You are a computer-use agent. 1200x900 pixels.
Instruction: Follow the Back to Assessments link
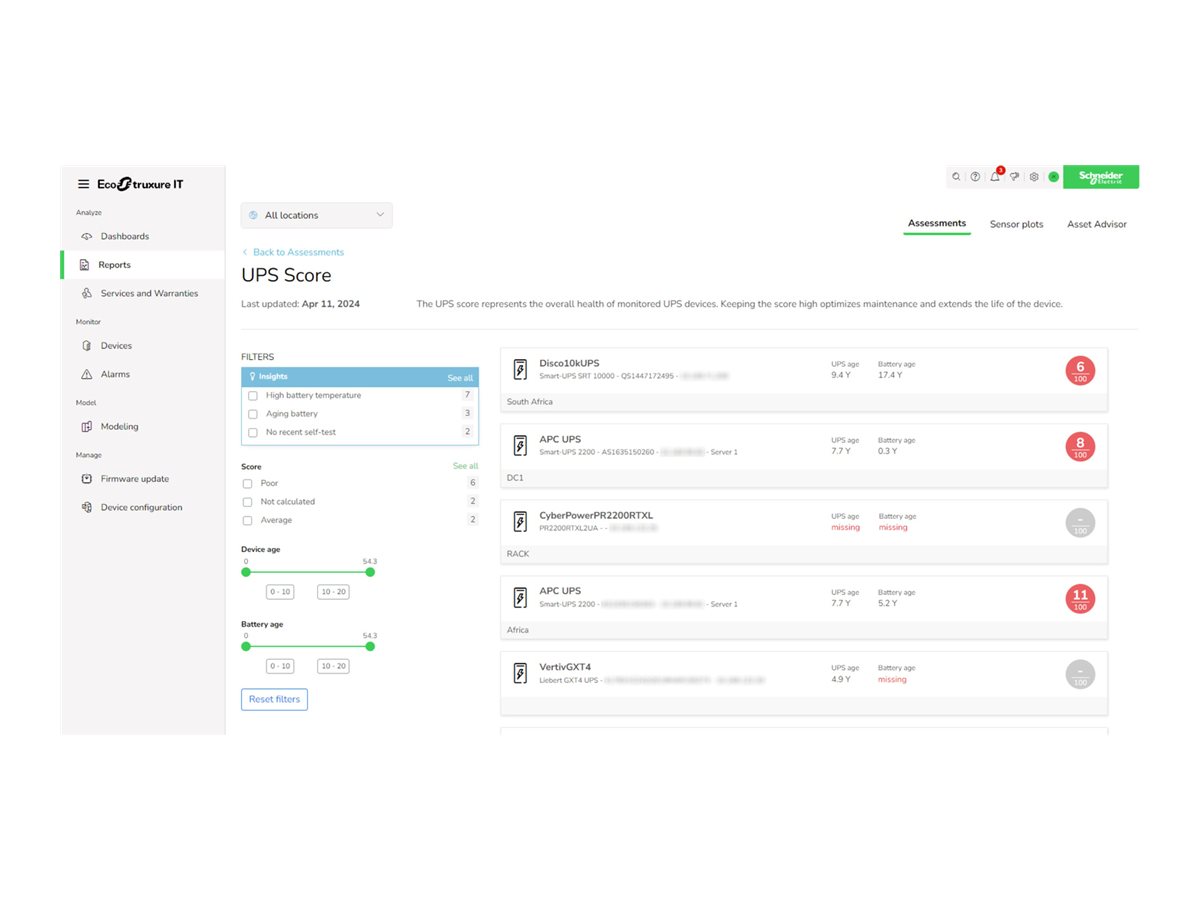pos(297,252)
